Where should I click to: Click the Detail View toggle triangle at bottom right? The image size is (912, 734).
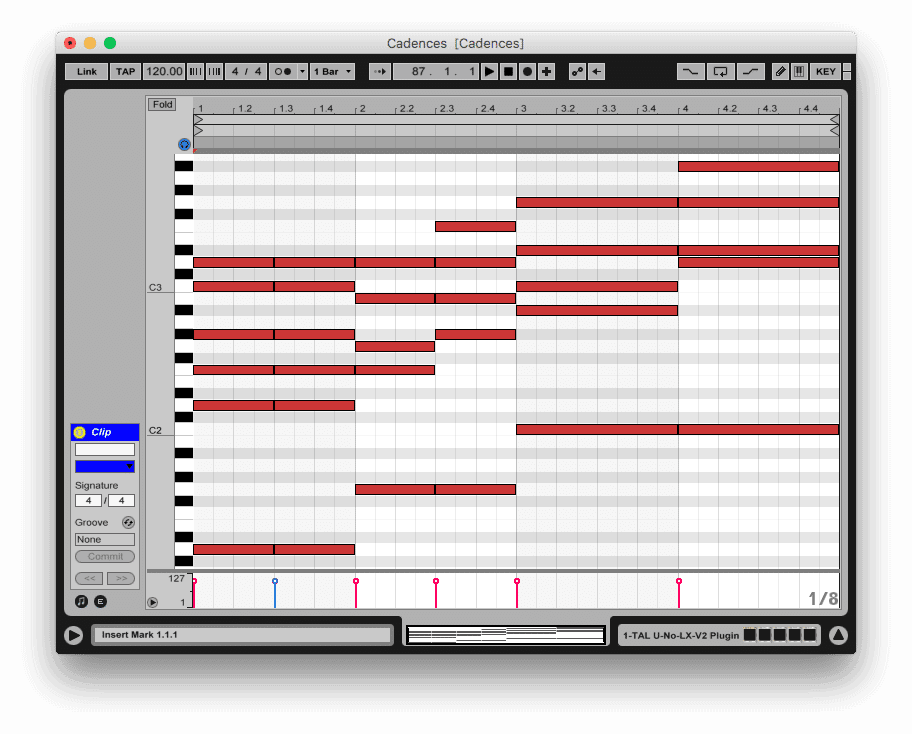(x=838, y=635)
